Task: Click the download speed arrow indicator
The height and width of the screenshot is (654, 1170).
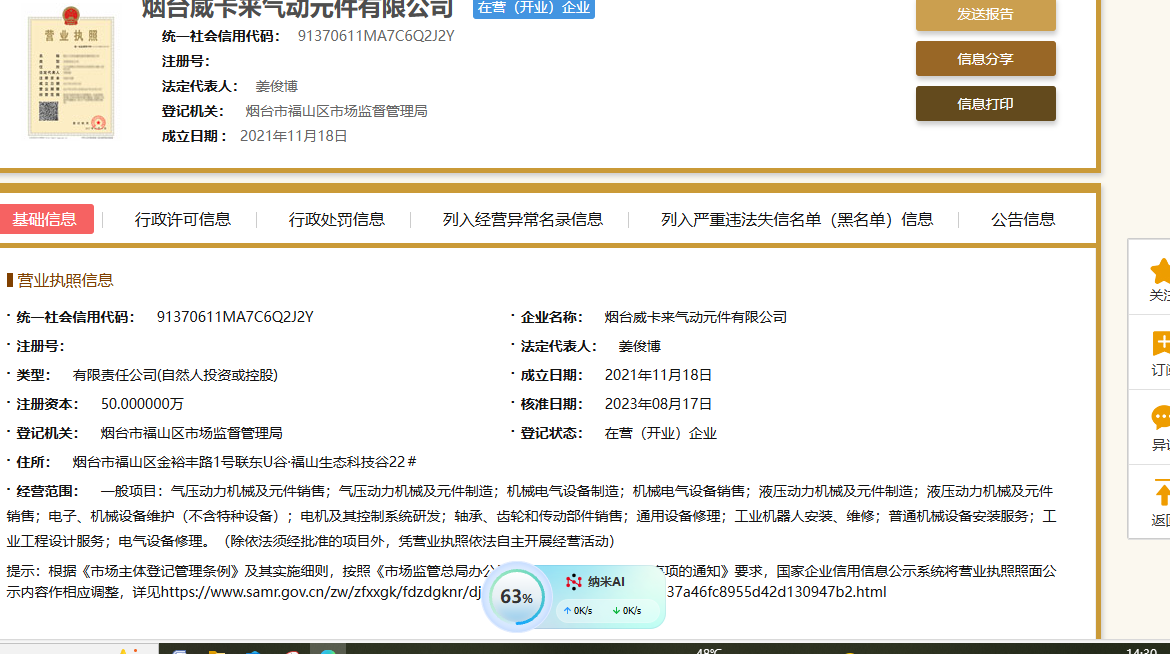Action: point(616,611)
